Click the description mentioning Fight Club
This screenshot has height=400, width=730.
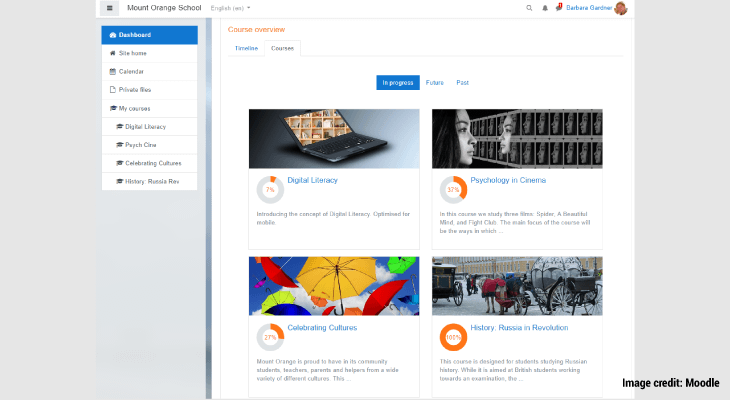(x=515, y=223)
